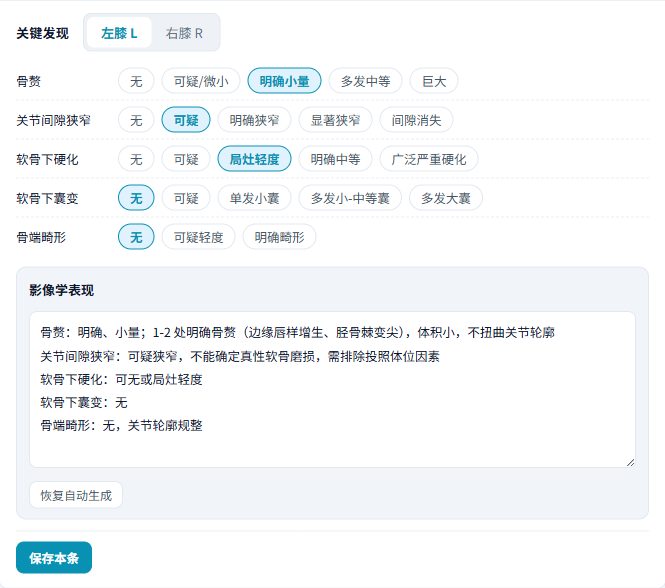Screen dimensions: 665x588
Task: Click the 软骨下囊变 row label
Action: click(x=47, y=198)
